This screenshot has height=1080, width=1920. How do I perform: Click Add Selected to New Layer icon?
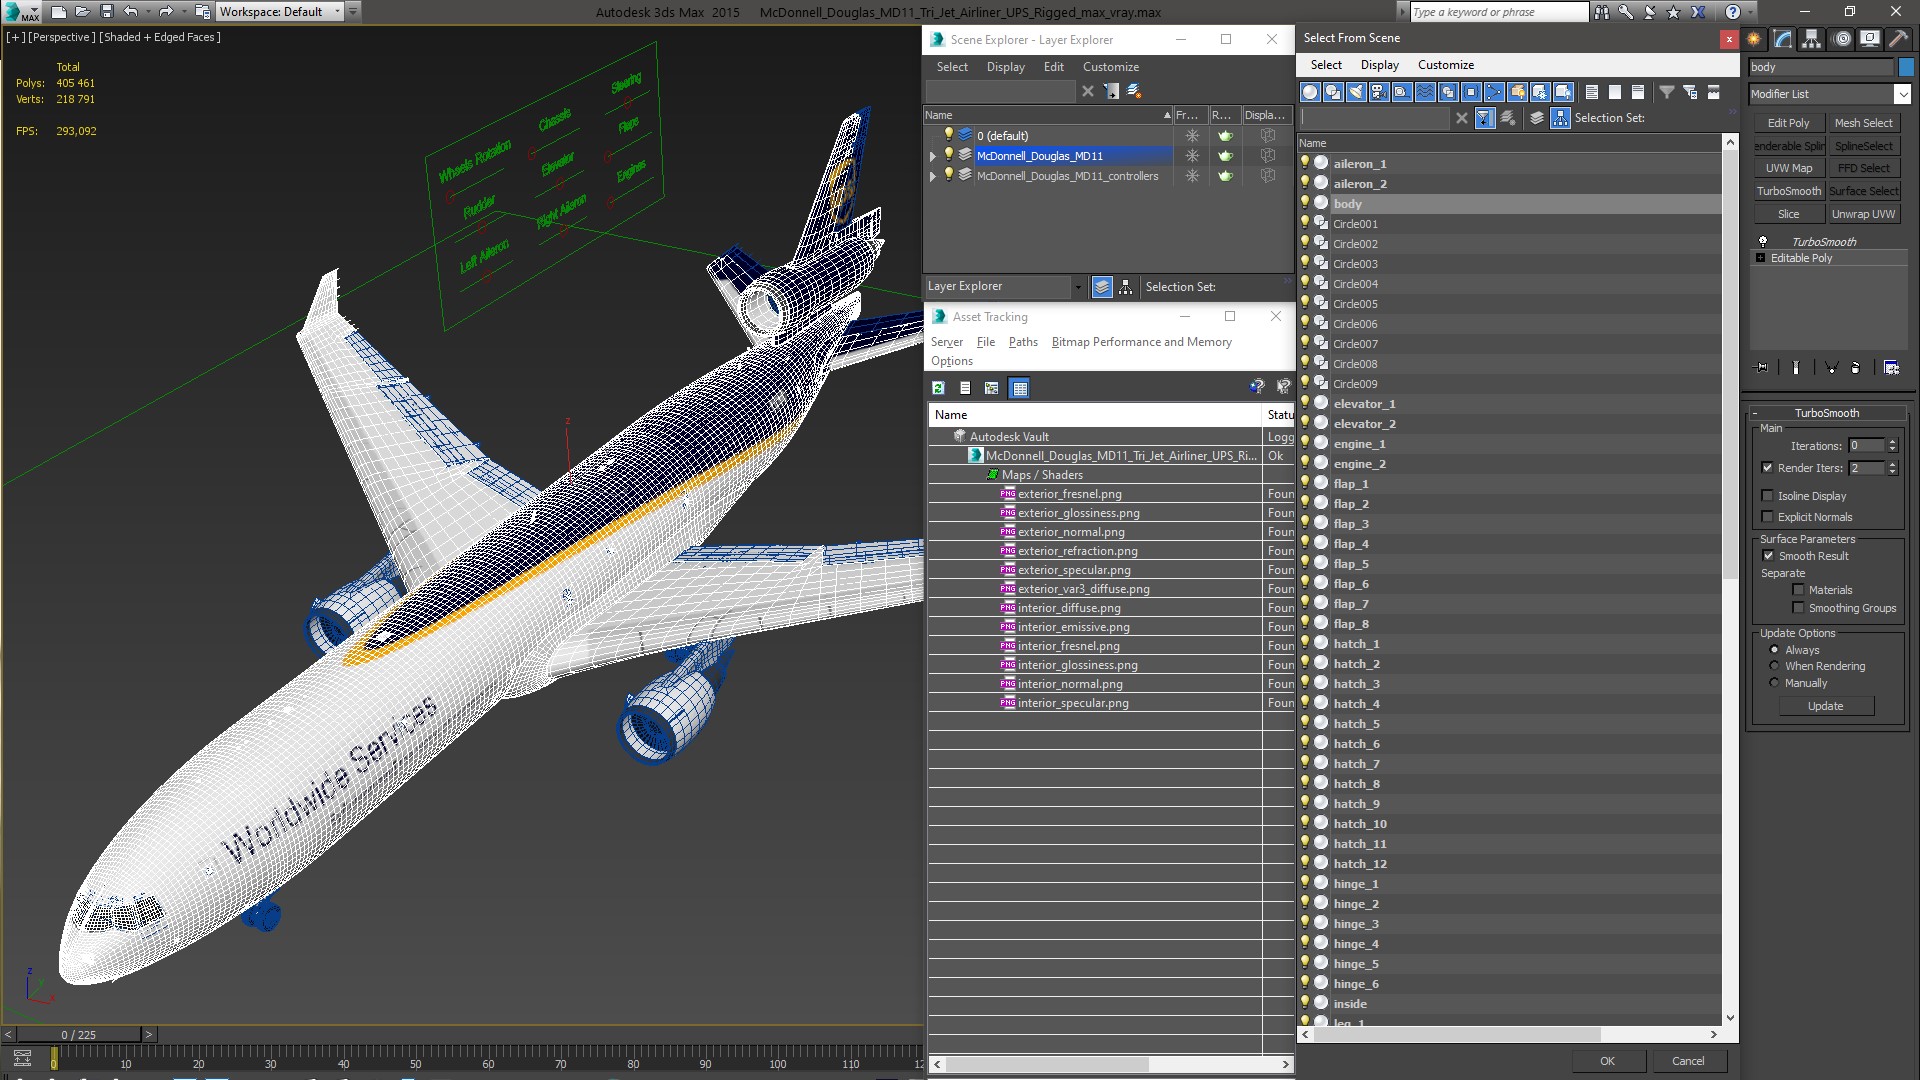point(1134,91)
